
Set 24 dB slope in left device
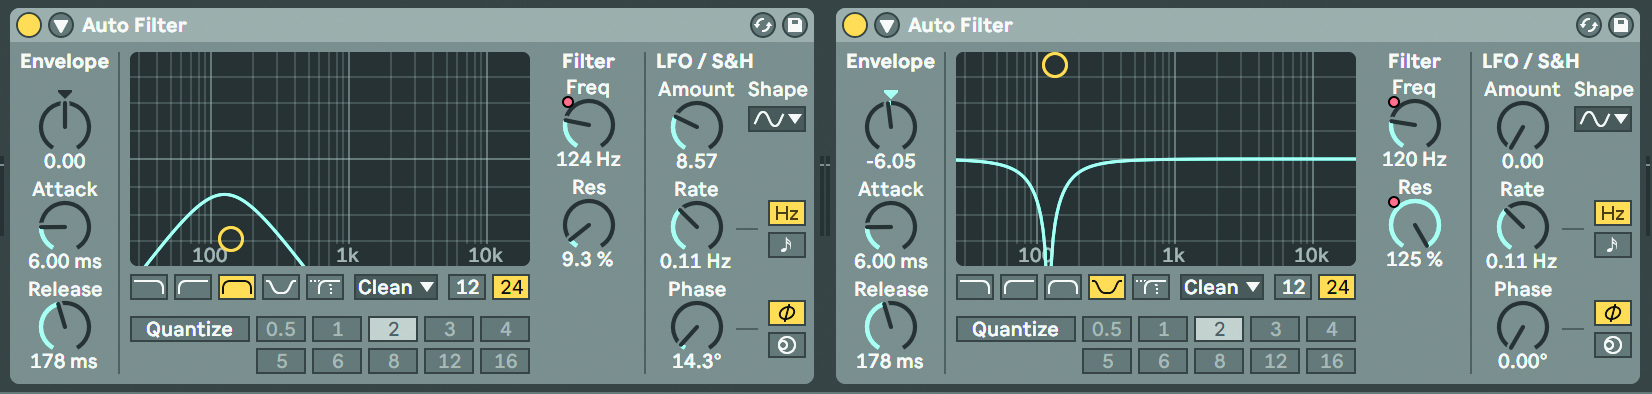click(511, 288)
